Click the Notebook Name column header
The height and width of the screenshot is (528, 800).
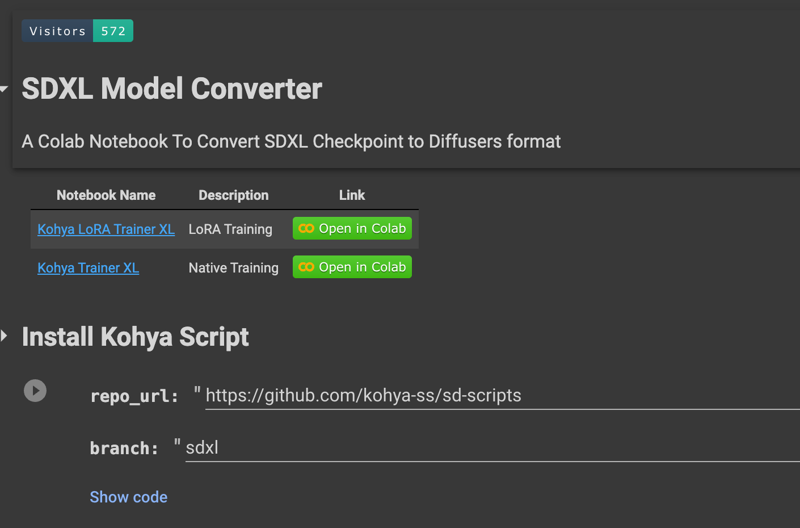coord(106,195)
